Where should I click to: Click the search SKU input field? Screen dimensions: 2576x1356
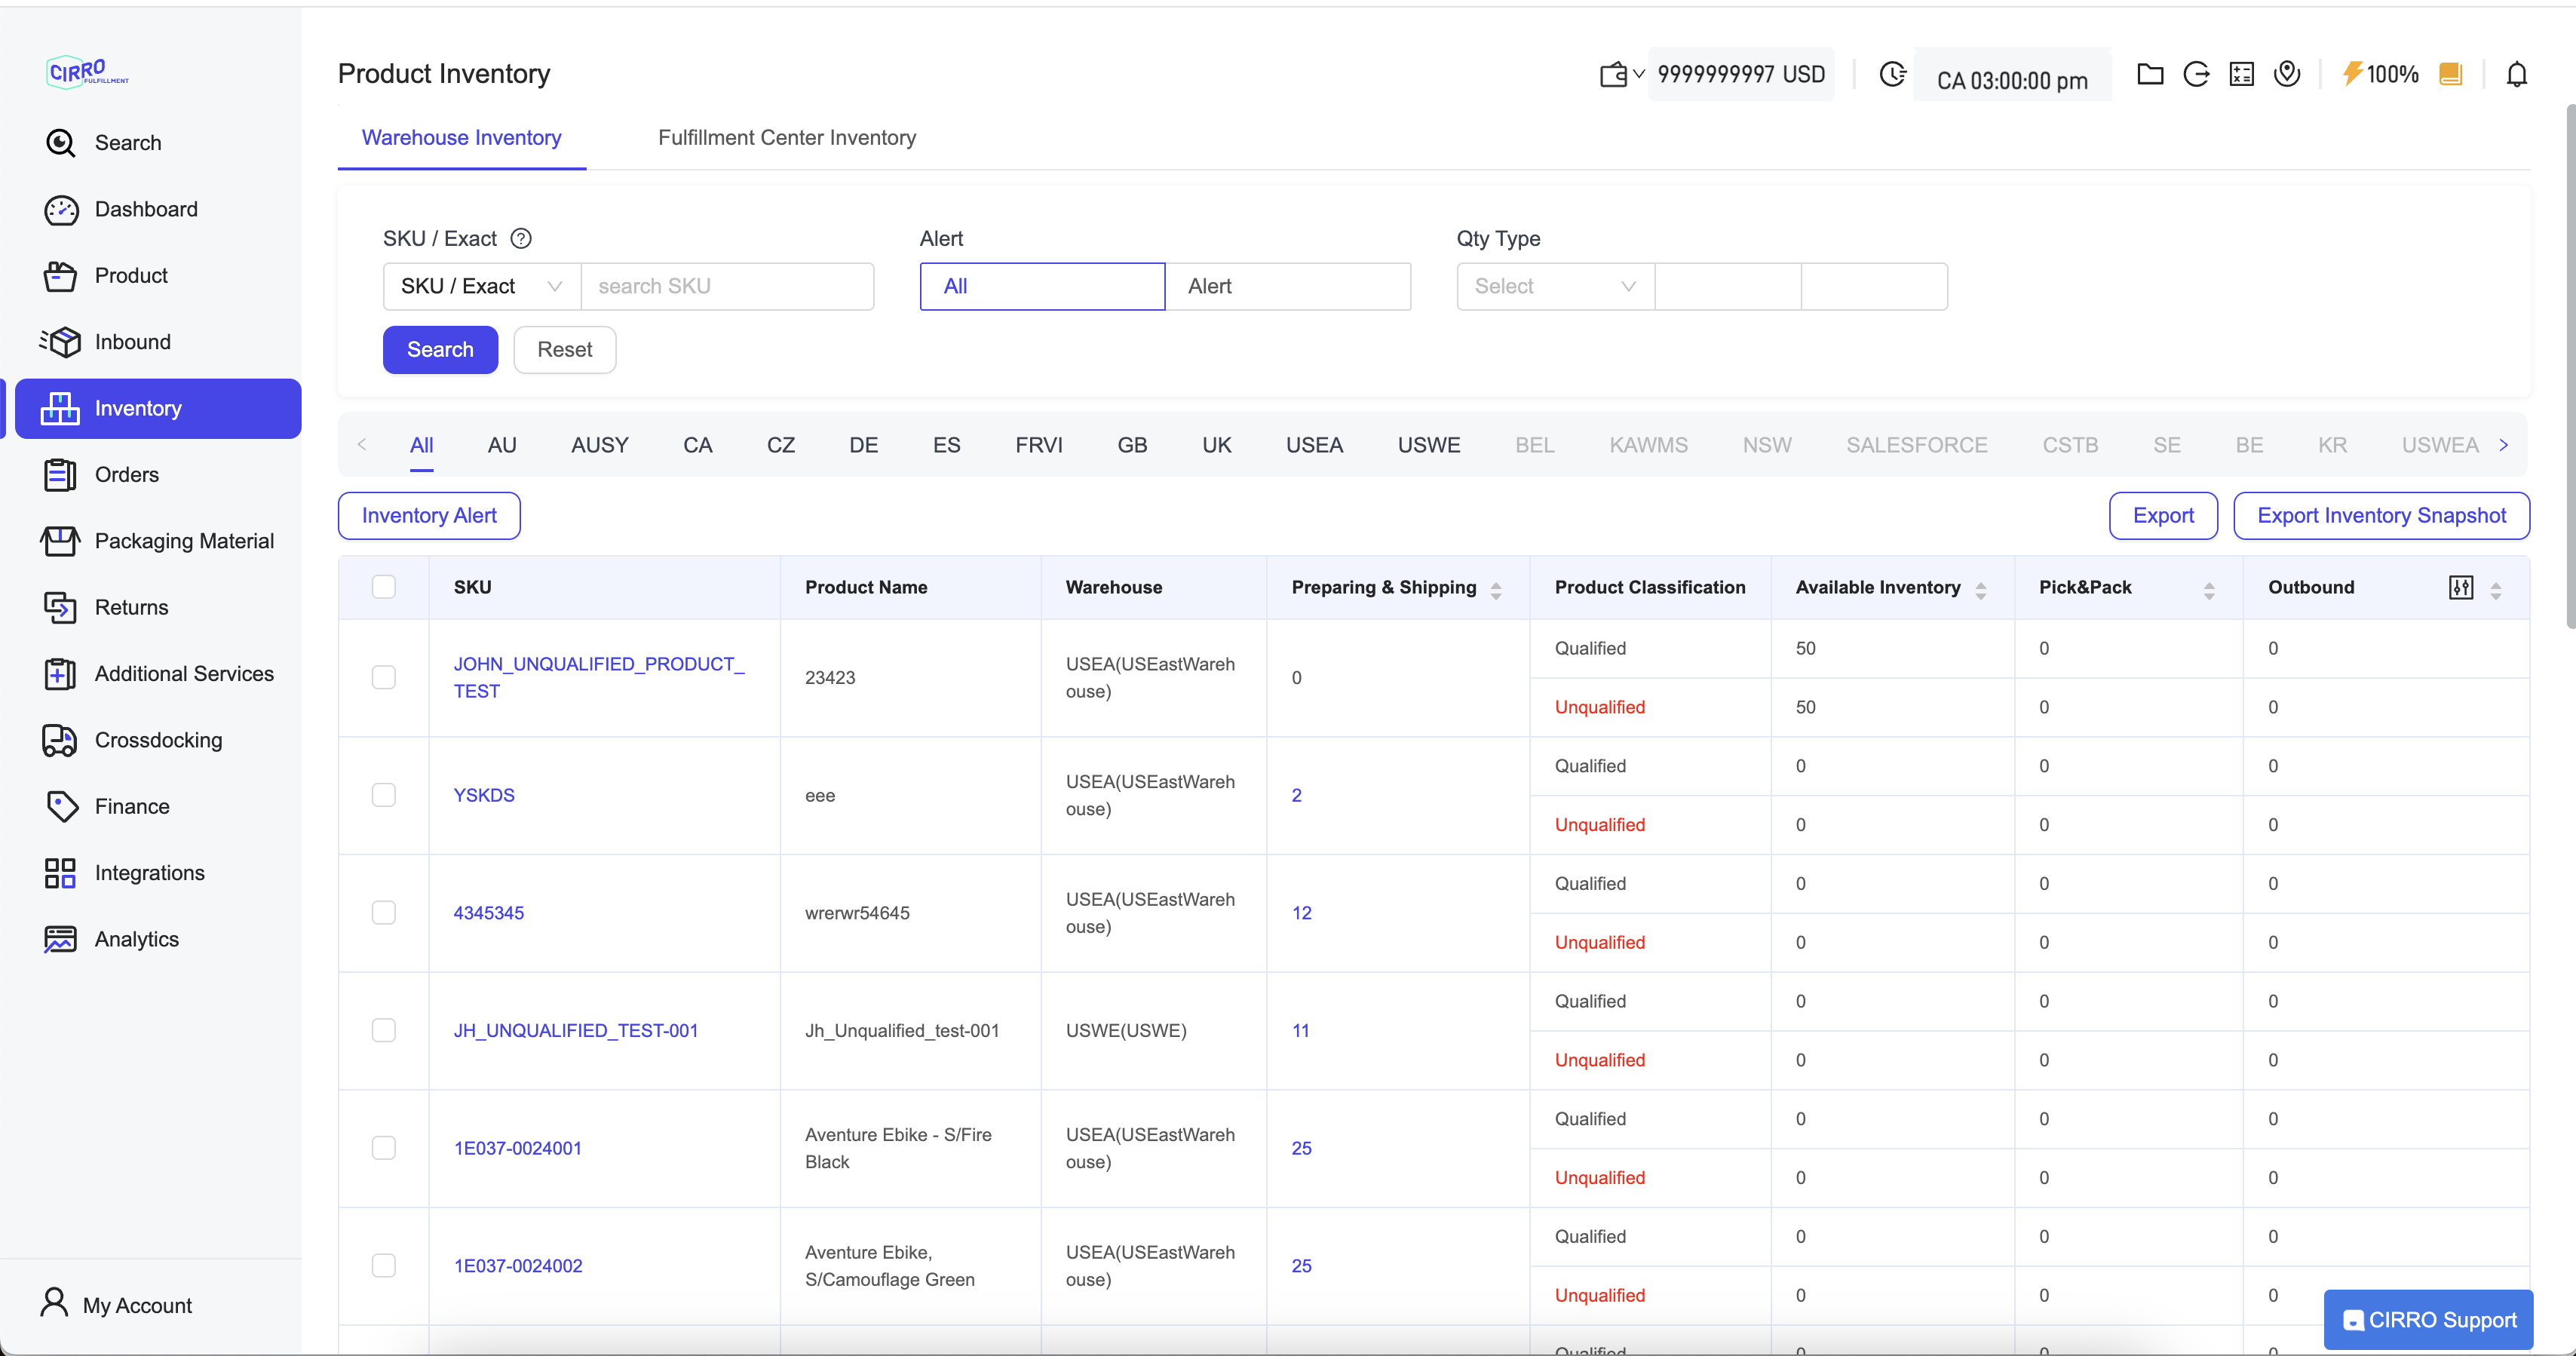click(x=726, y=287)
